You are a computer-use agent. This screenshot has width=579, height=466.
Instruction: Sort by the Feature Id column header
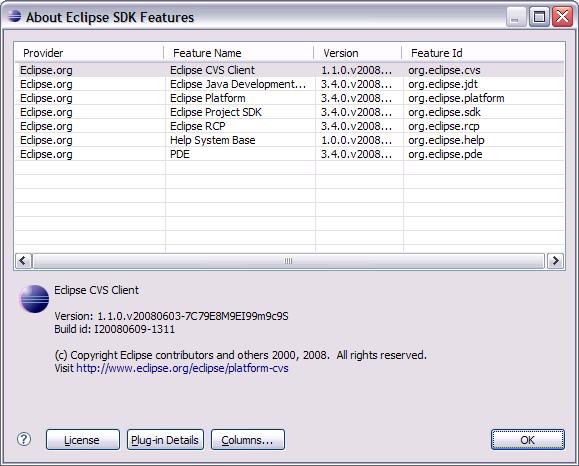pos(483,53)
